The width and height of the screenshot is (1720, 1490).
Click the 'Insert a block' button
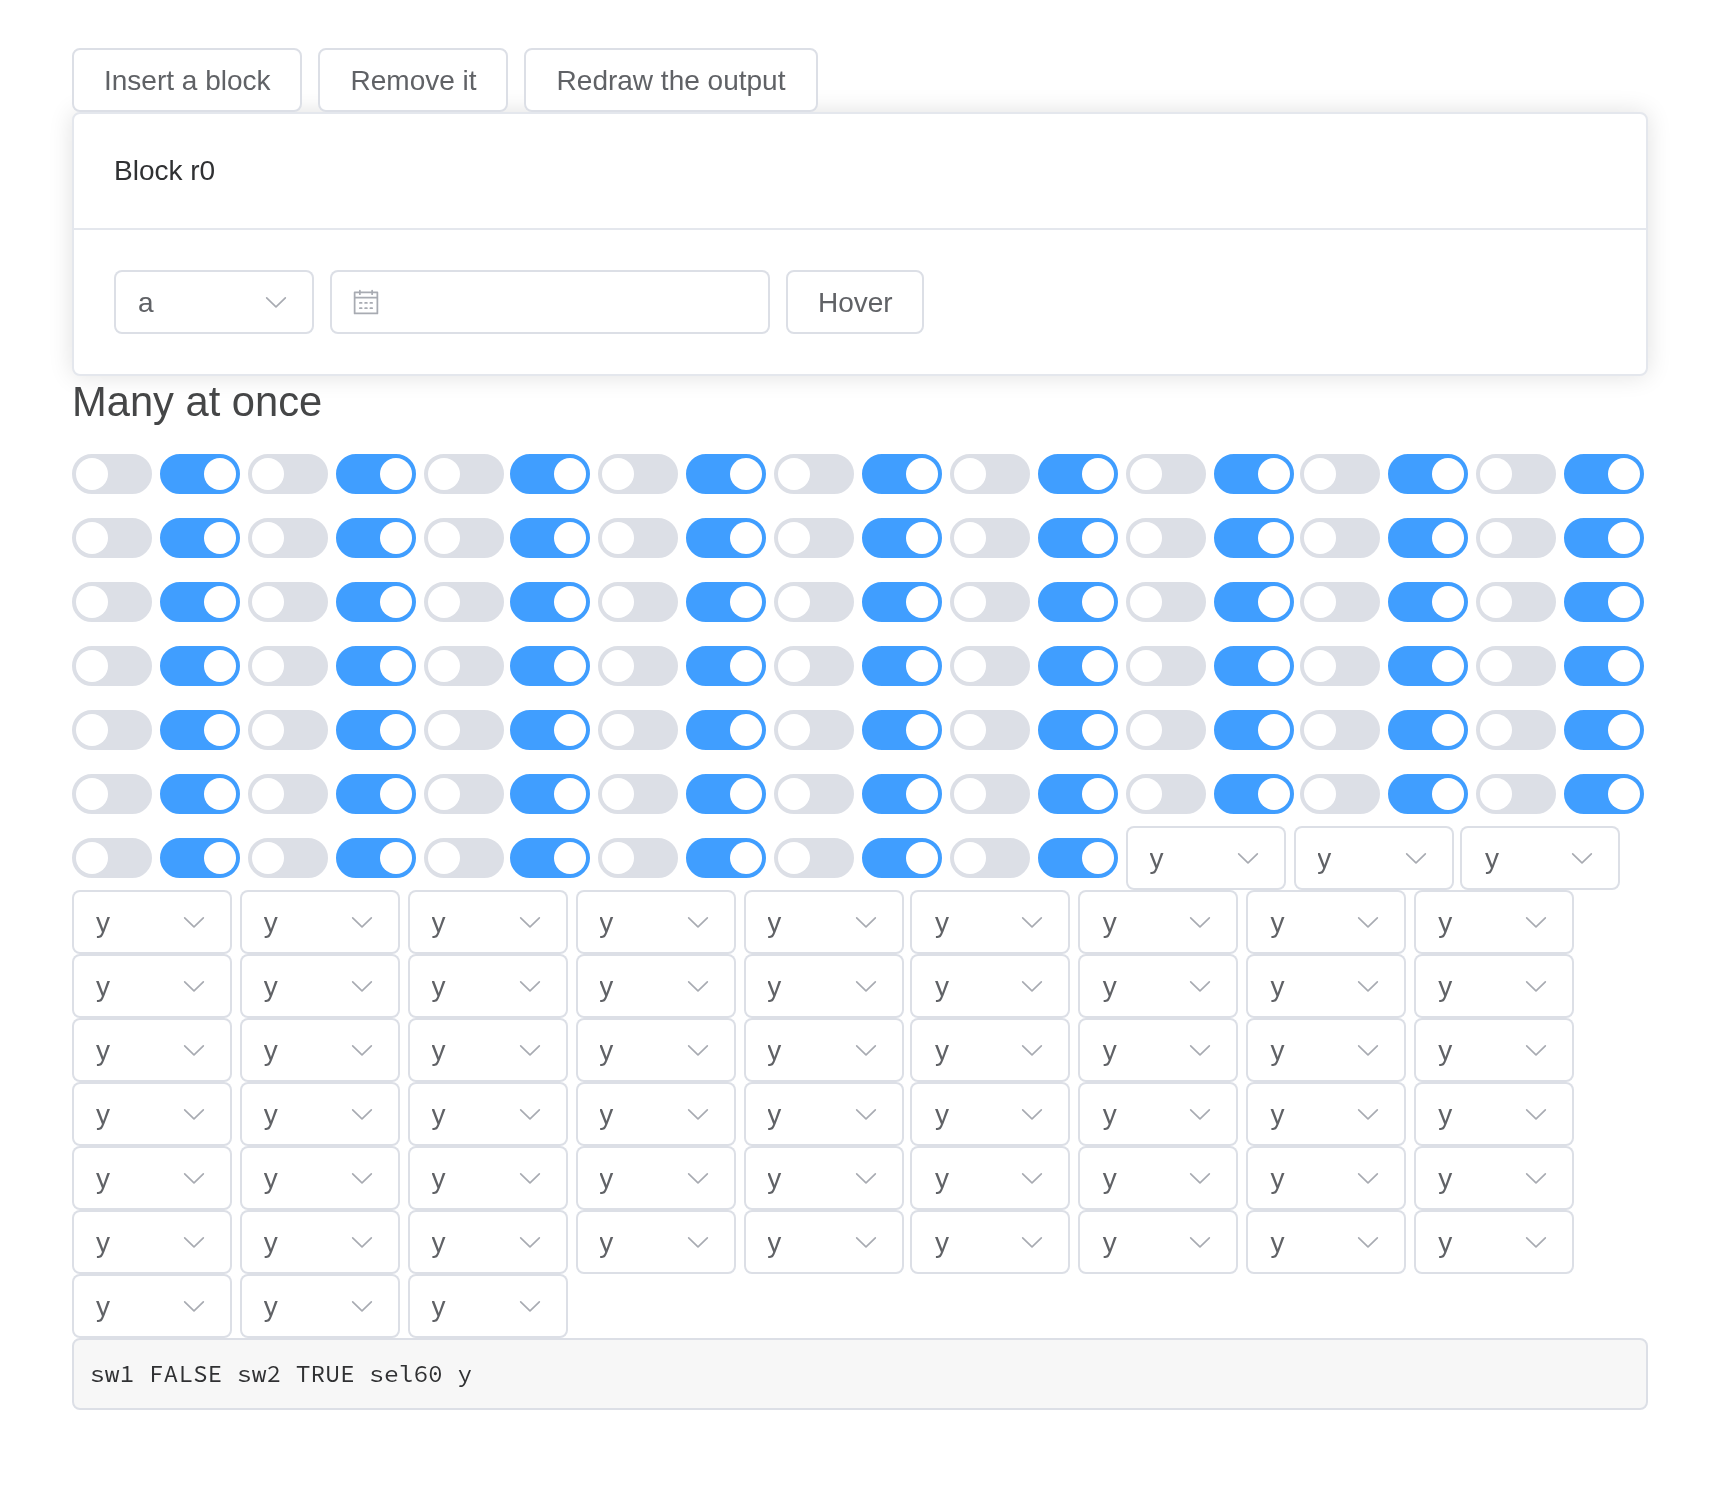[187, 80]
